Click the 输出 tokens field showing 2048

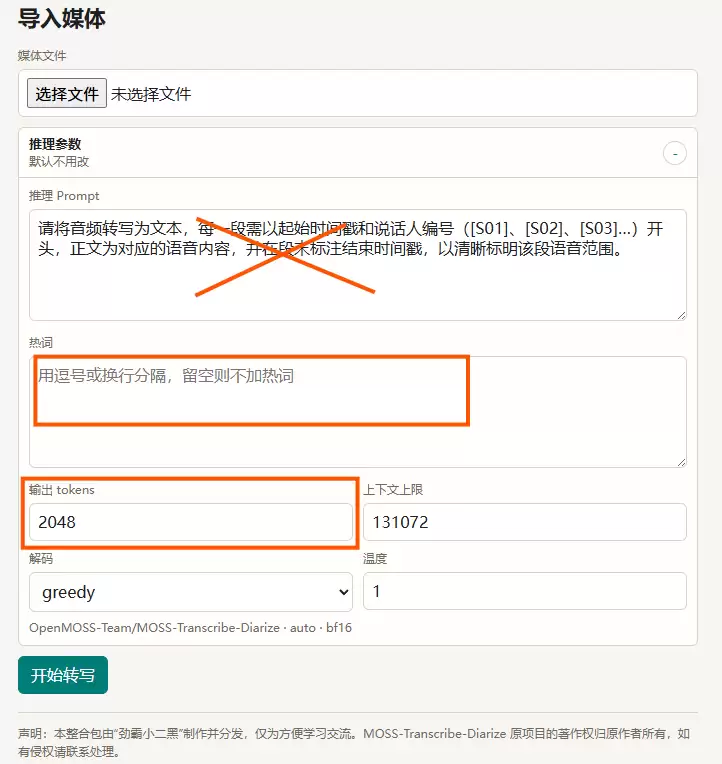point(190,522)
